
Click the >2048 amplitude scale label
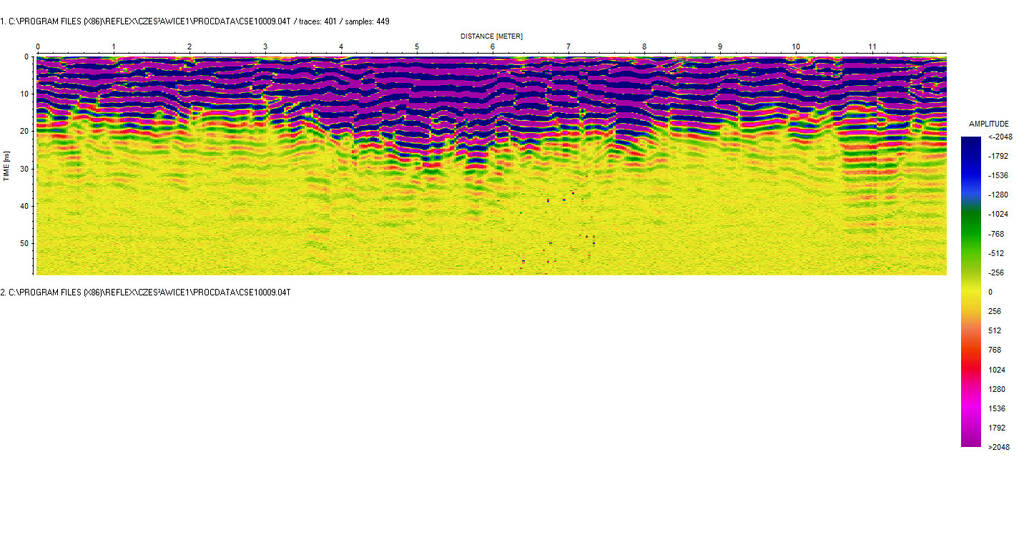tap(998, 447)
